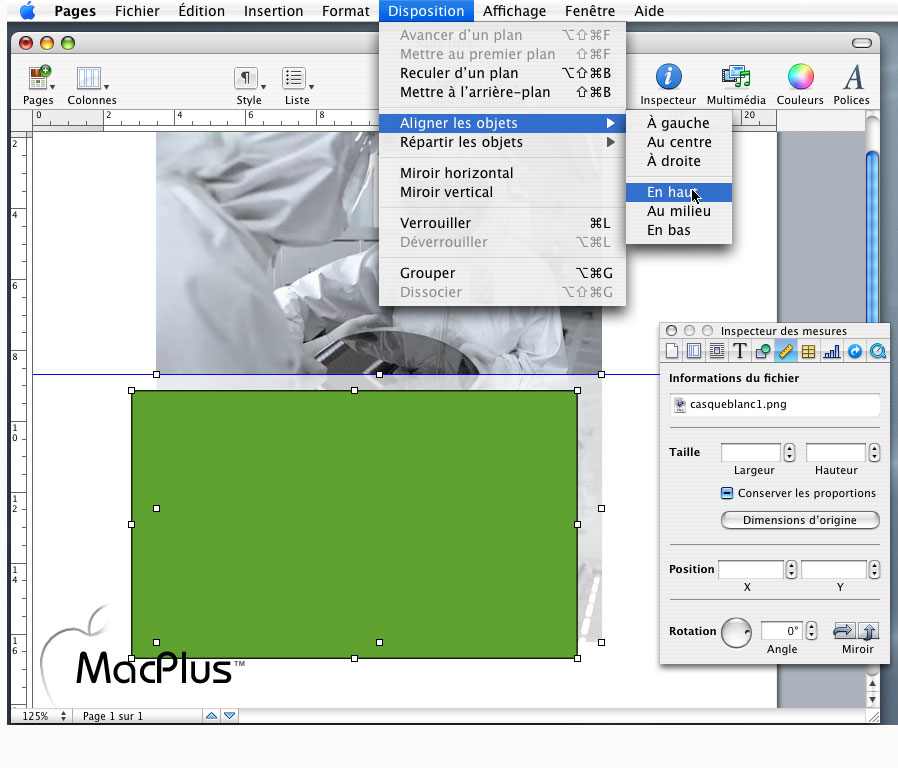Click the Position X input field

[x=750, y=569]
